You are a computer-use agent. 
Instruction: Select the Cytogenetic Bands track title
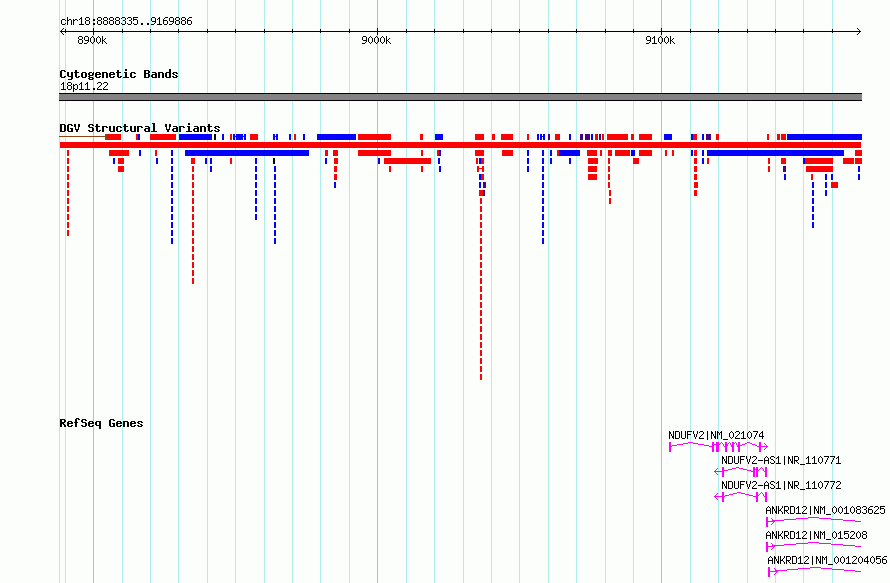point(119,74)
